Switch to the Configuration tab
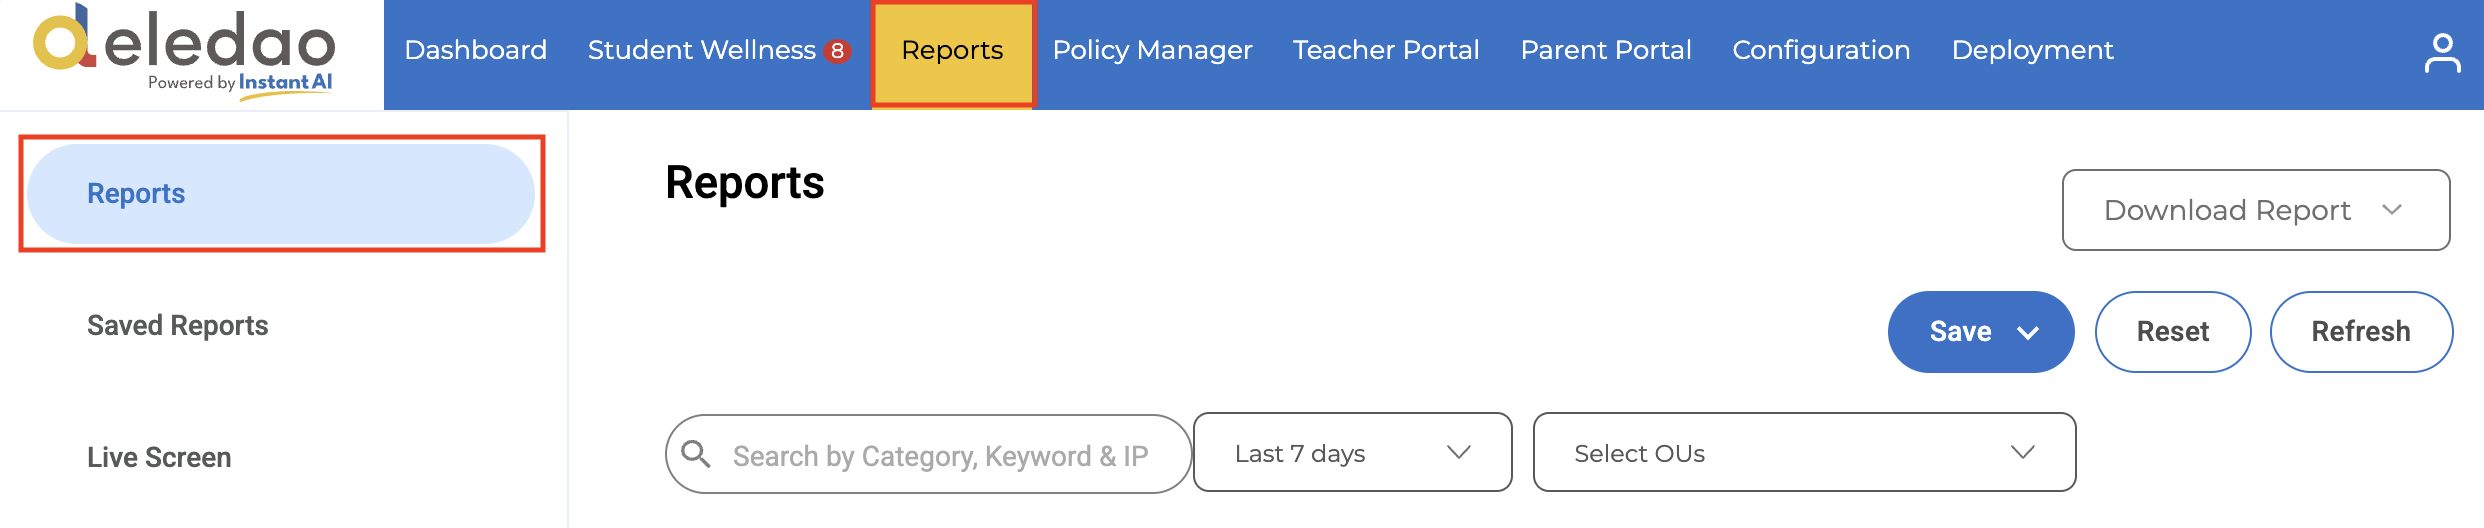This screenshot has width=2484, height=528. tap(1821, 50)
